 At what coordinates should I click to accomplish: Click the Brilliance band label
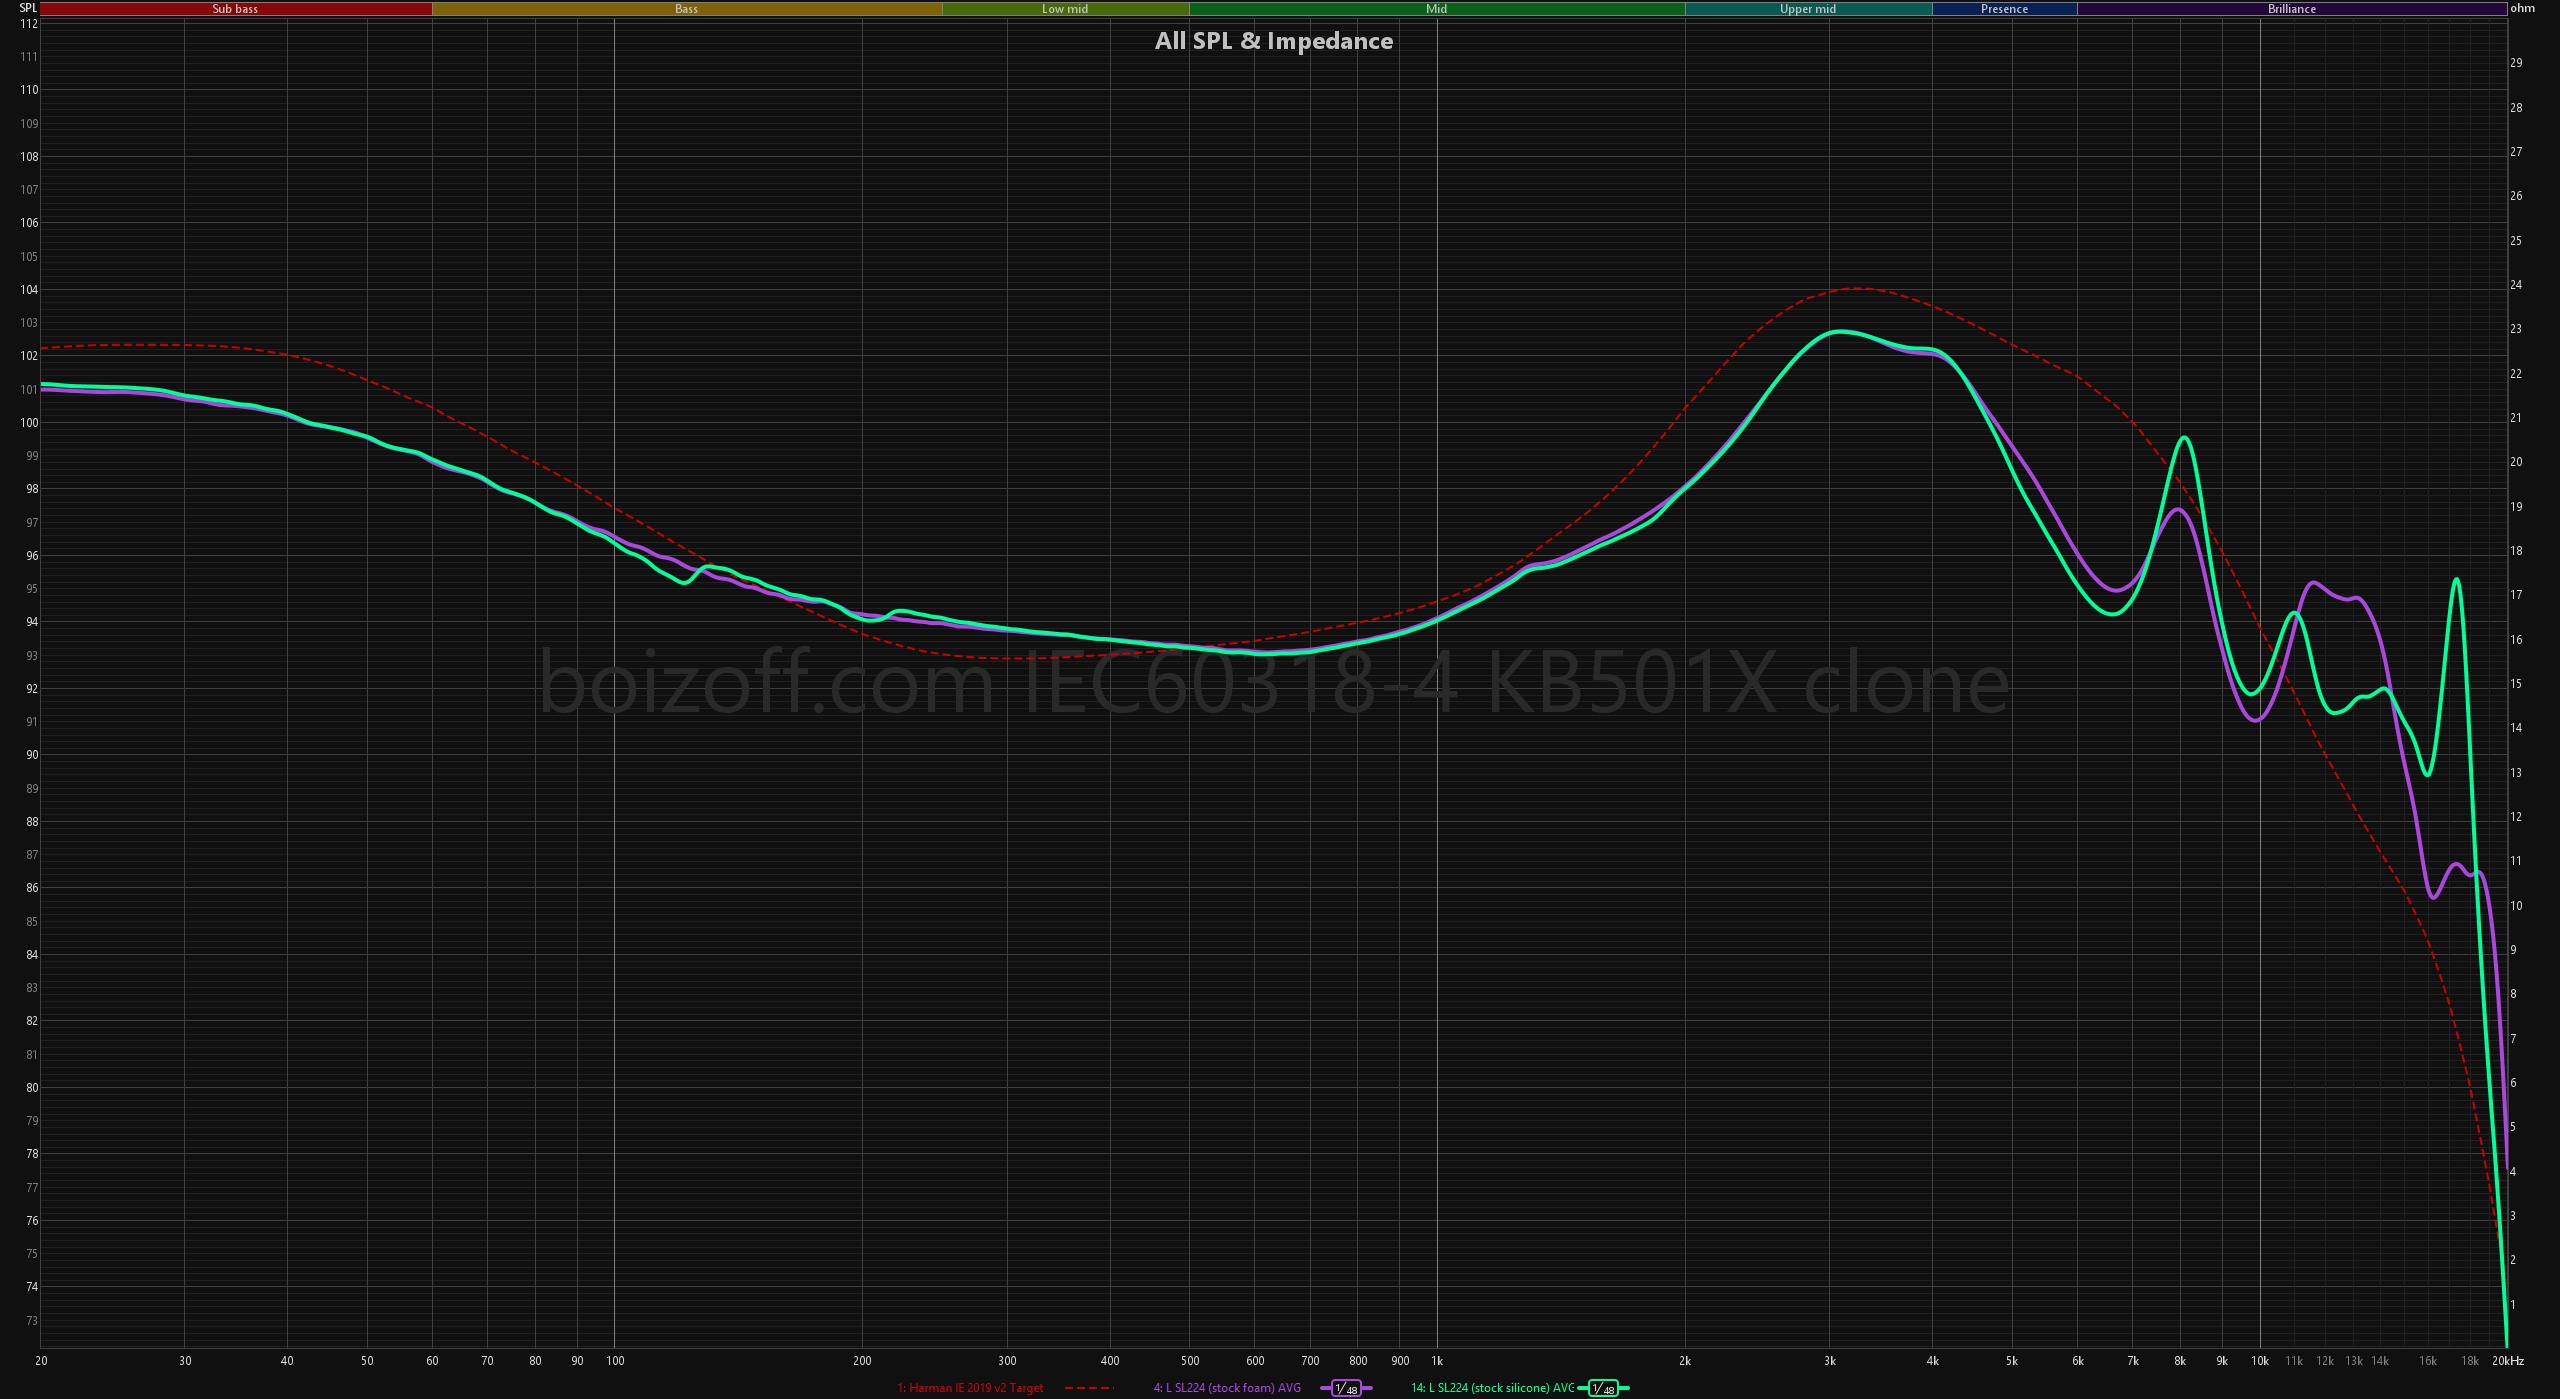tap(2291, 9)
